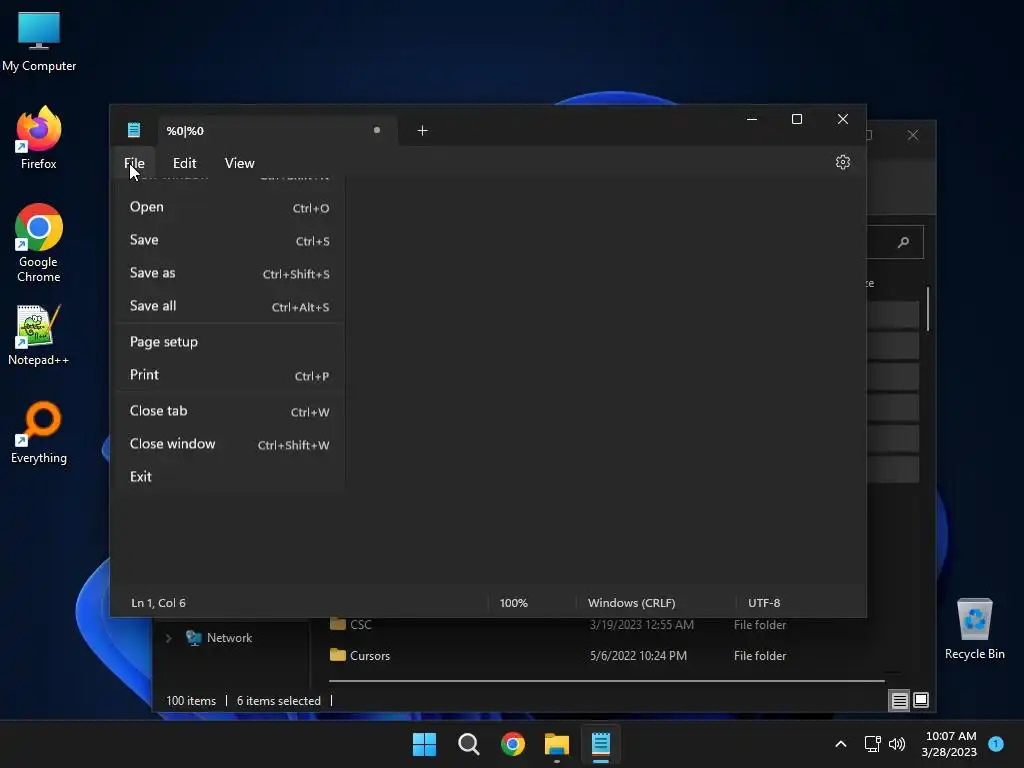This screenshot has width=1024, height=768.
Task: Click the Notepad app icon in title bar
Action: (134, 130)
